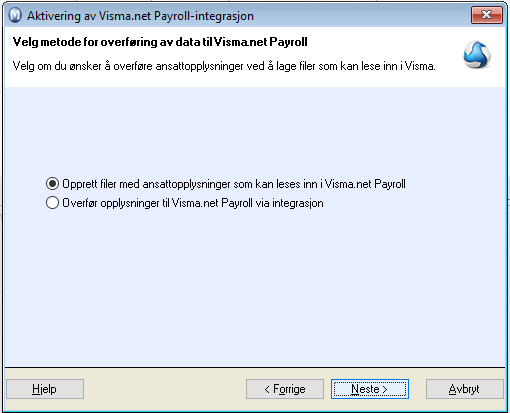Click the underlined A in the Avbryt button
This screenshot has height=413, width=510.
[452, 389]
